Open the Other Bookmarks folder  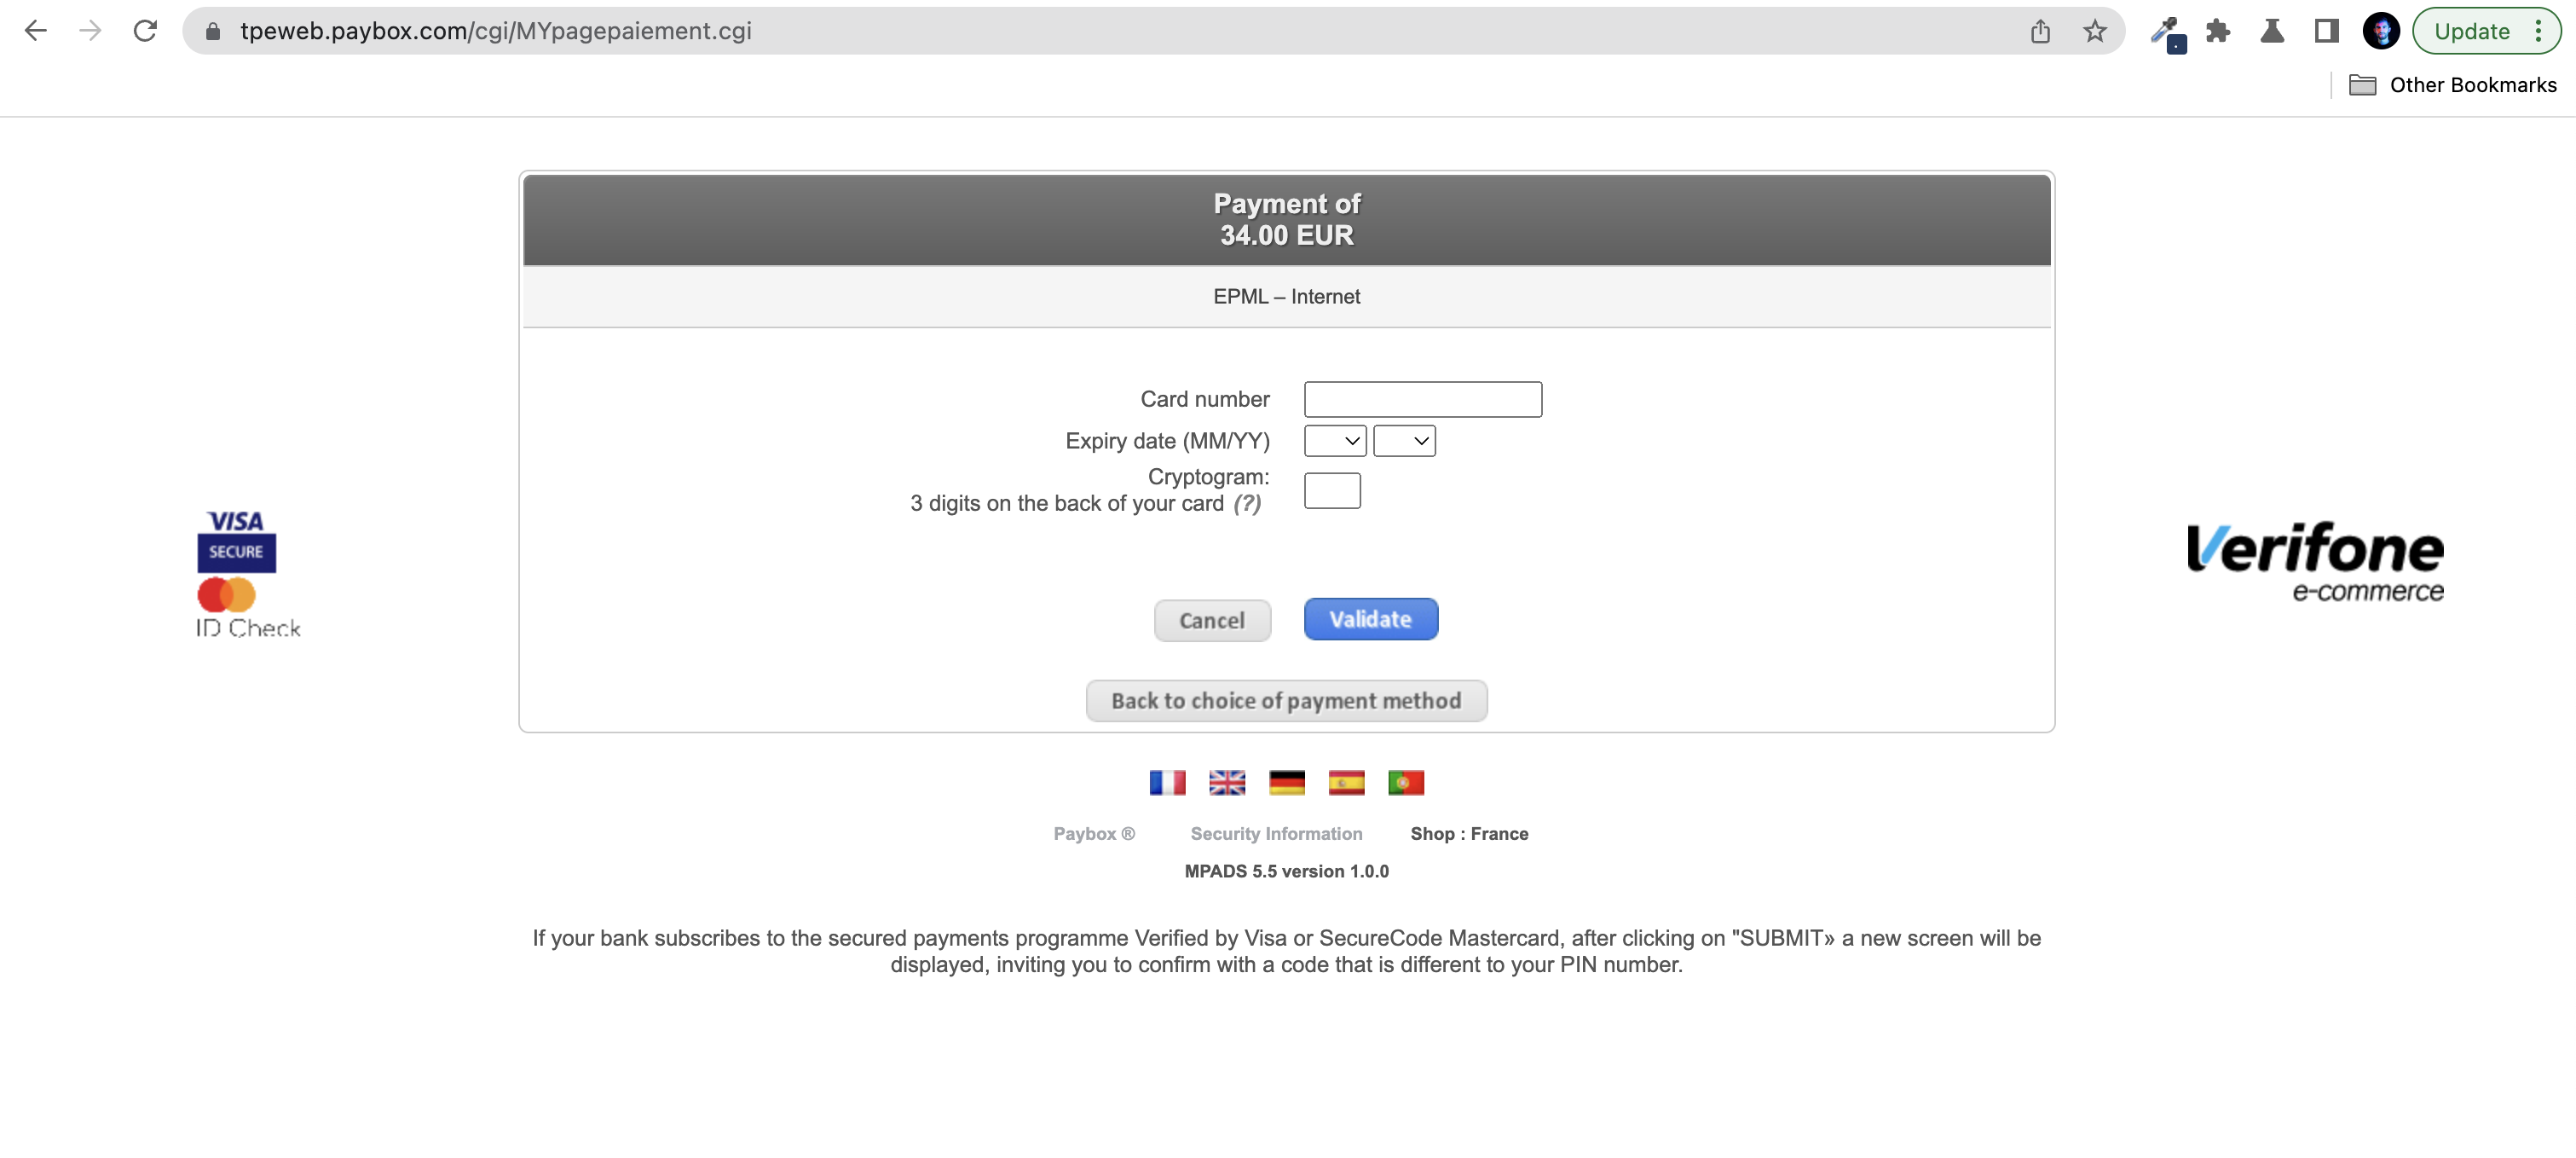2452,85
